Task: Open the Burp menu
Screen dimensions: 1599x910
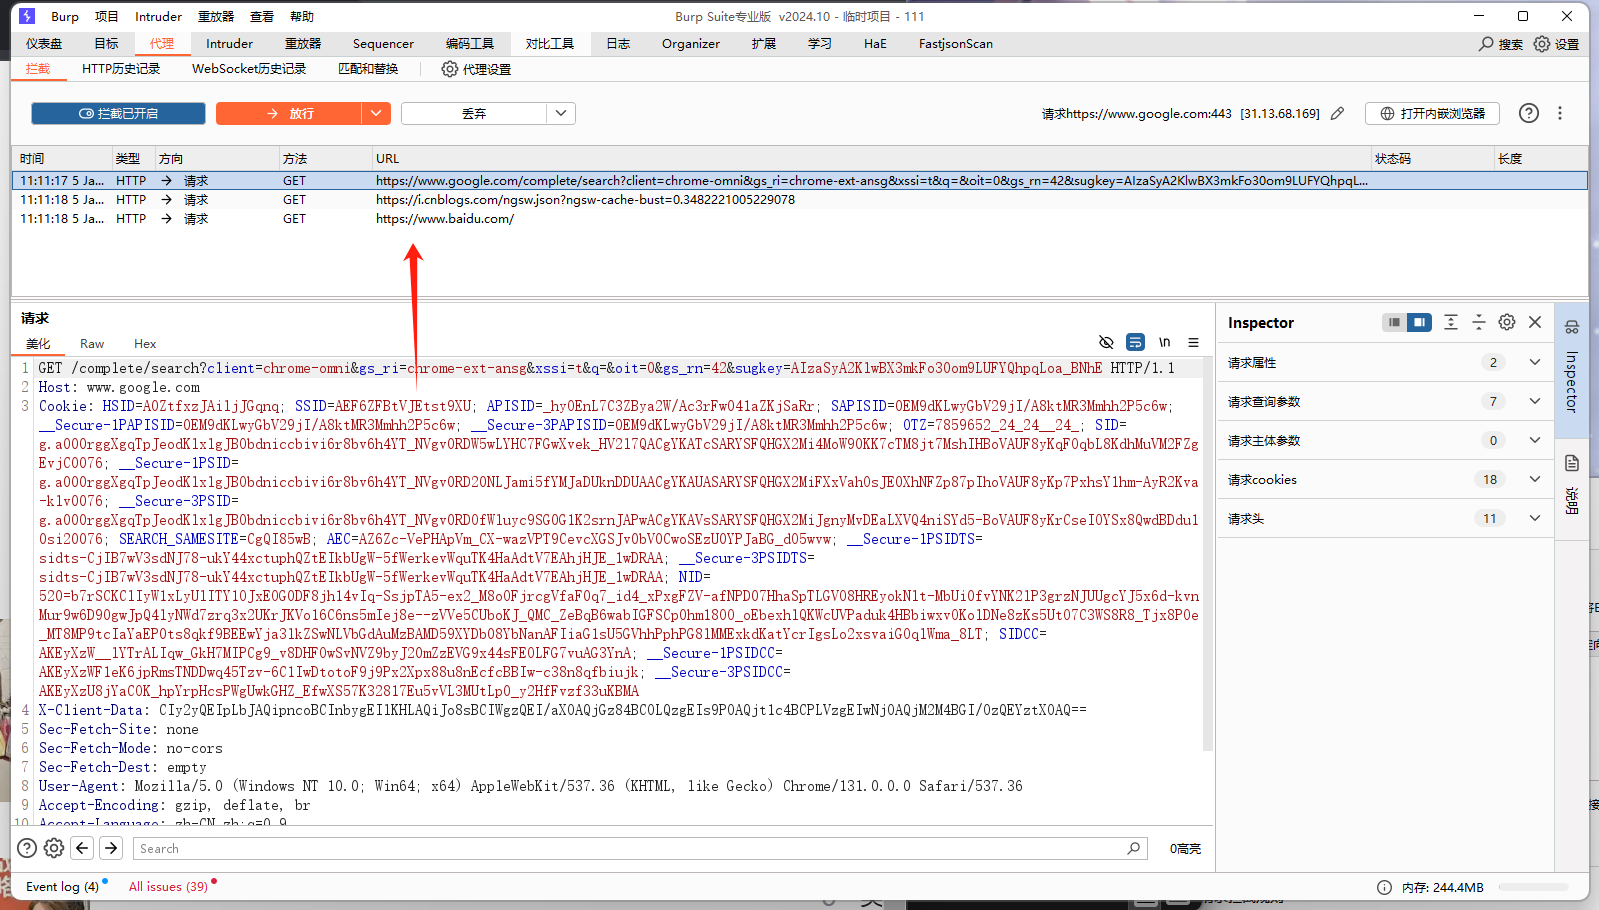Action: point(65,16)
